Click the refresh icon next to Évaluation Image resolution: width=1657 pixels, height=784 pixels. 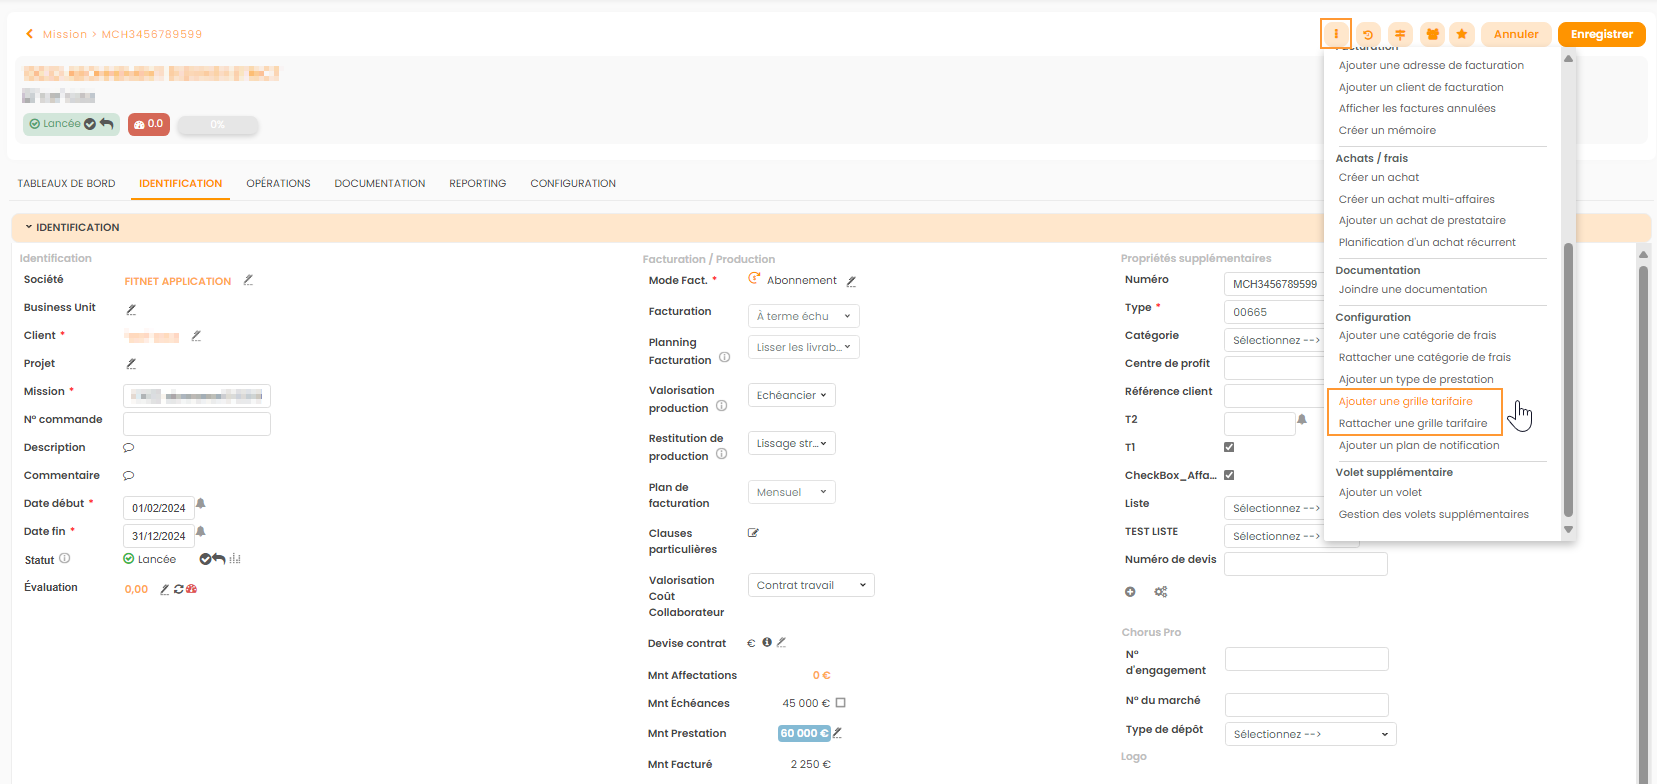coord(179,589)
